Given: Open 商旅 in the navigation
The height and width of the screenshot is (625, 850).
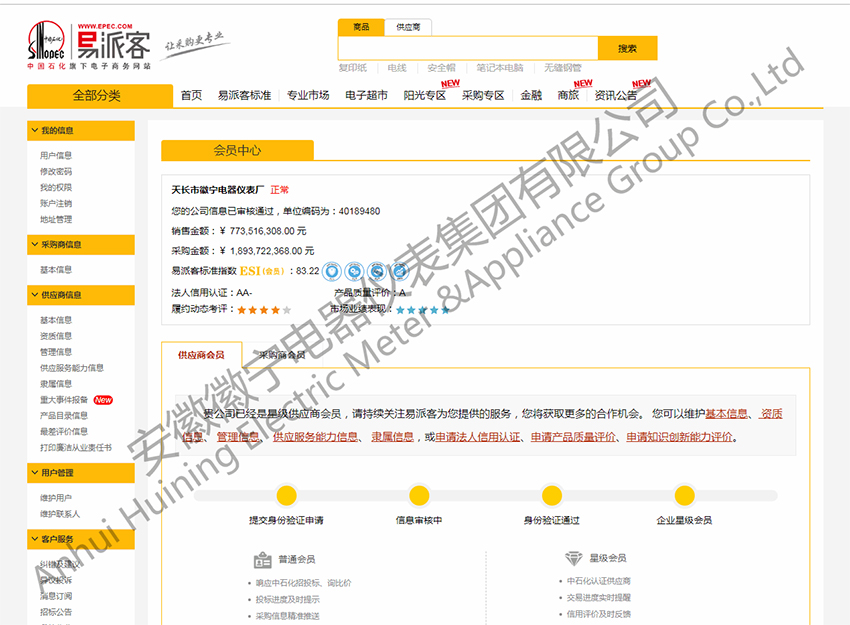Looking at the screenshot, I should (x=568, y=95).
